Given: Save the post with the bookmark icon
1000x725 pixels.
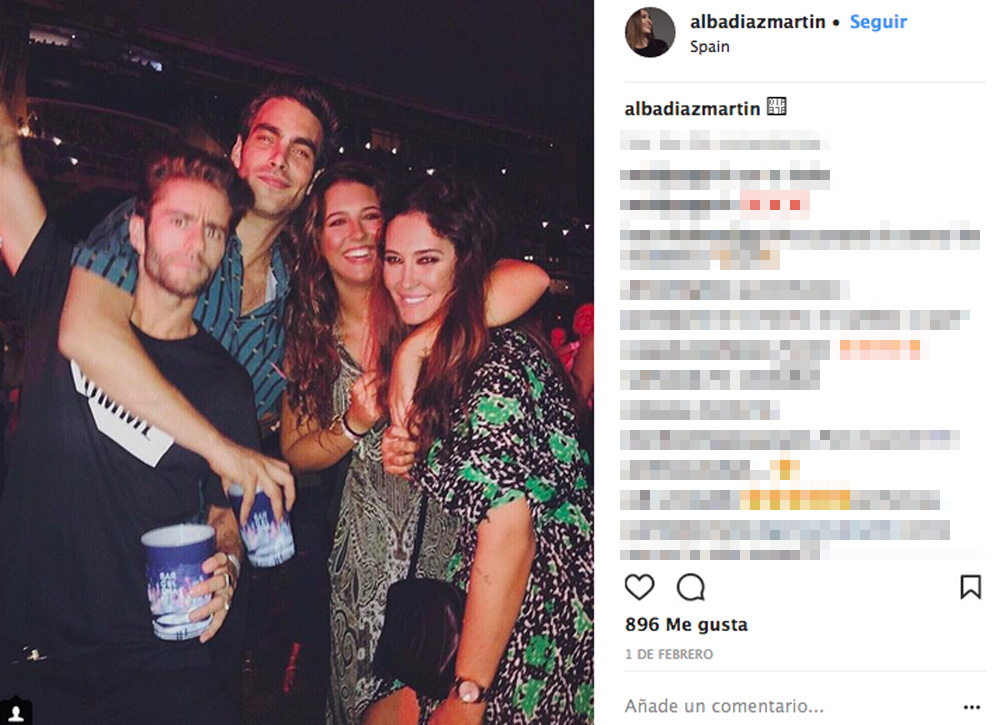Looking at the screenshot, I should pyautogui.click(x=970, y=587).
